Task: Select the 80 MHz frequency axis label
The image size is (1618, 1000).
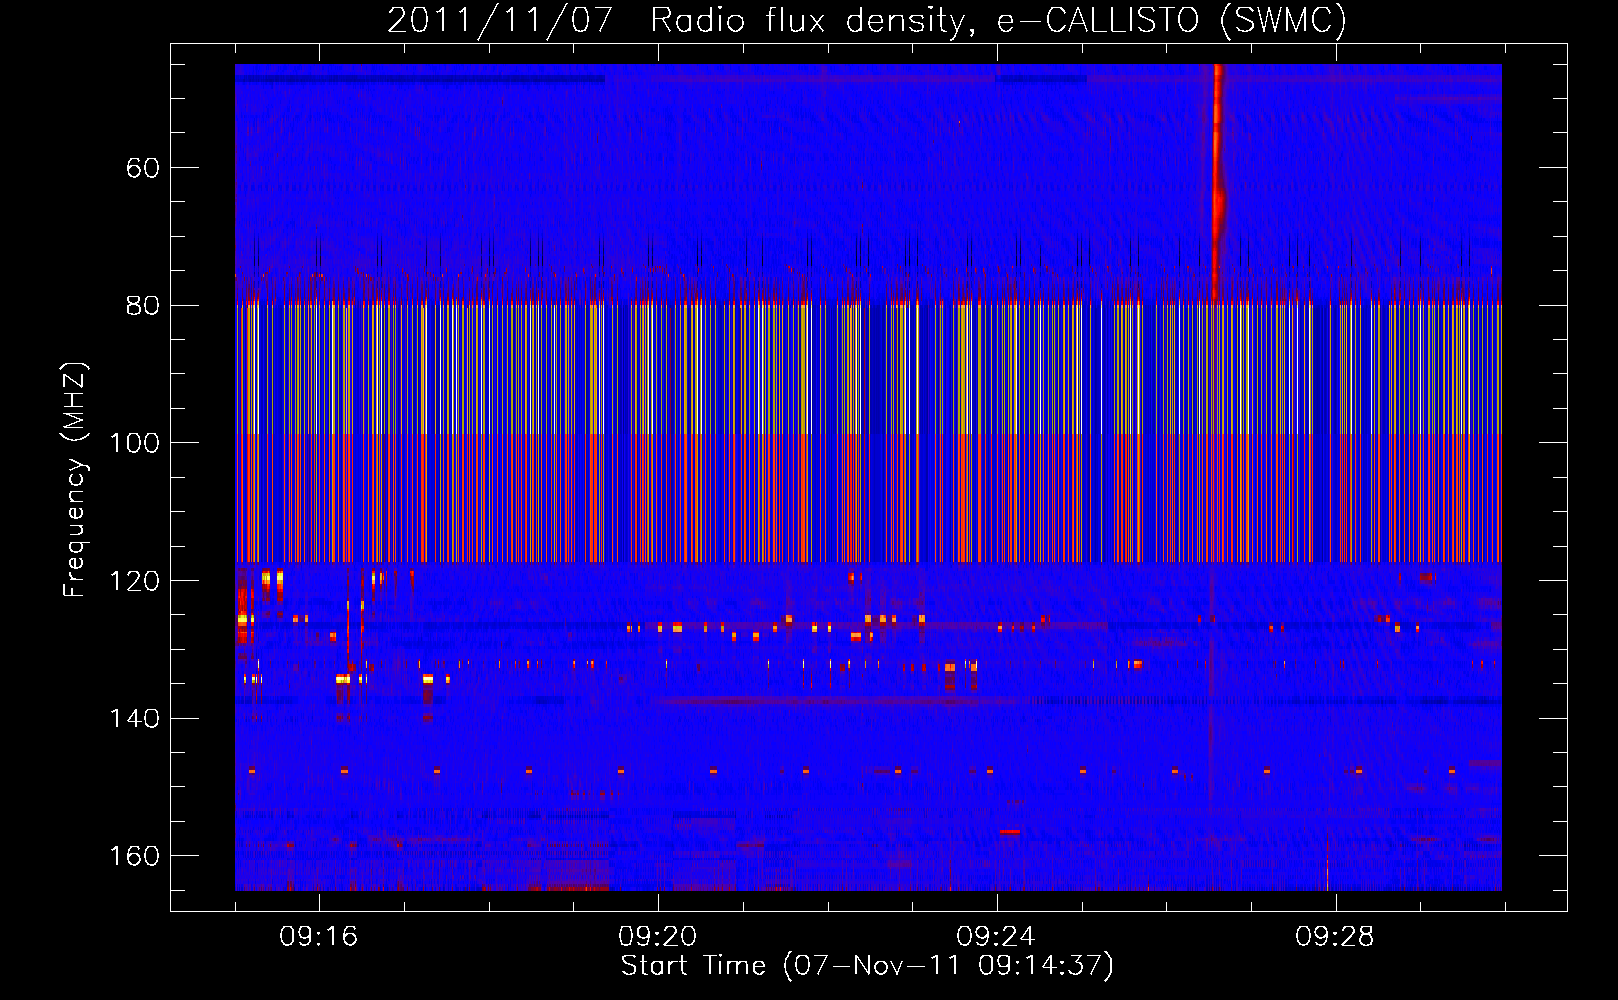Action: point(143,305)
